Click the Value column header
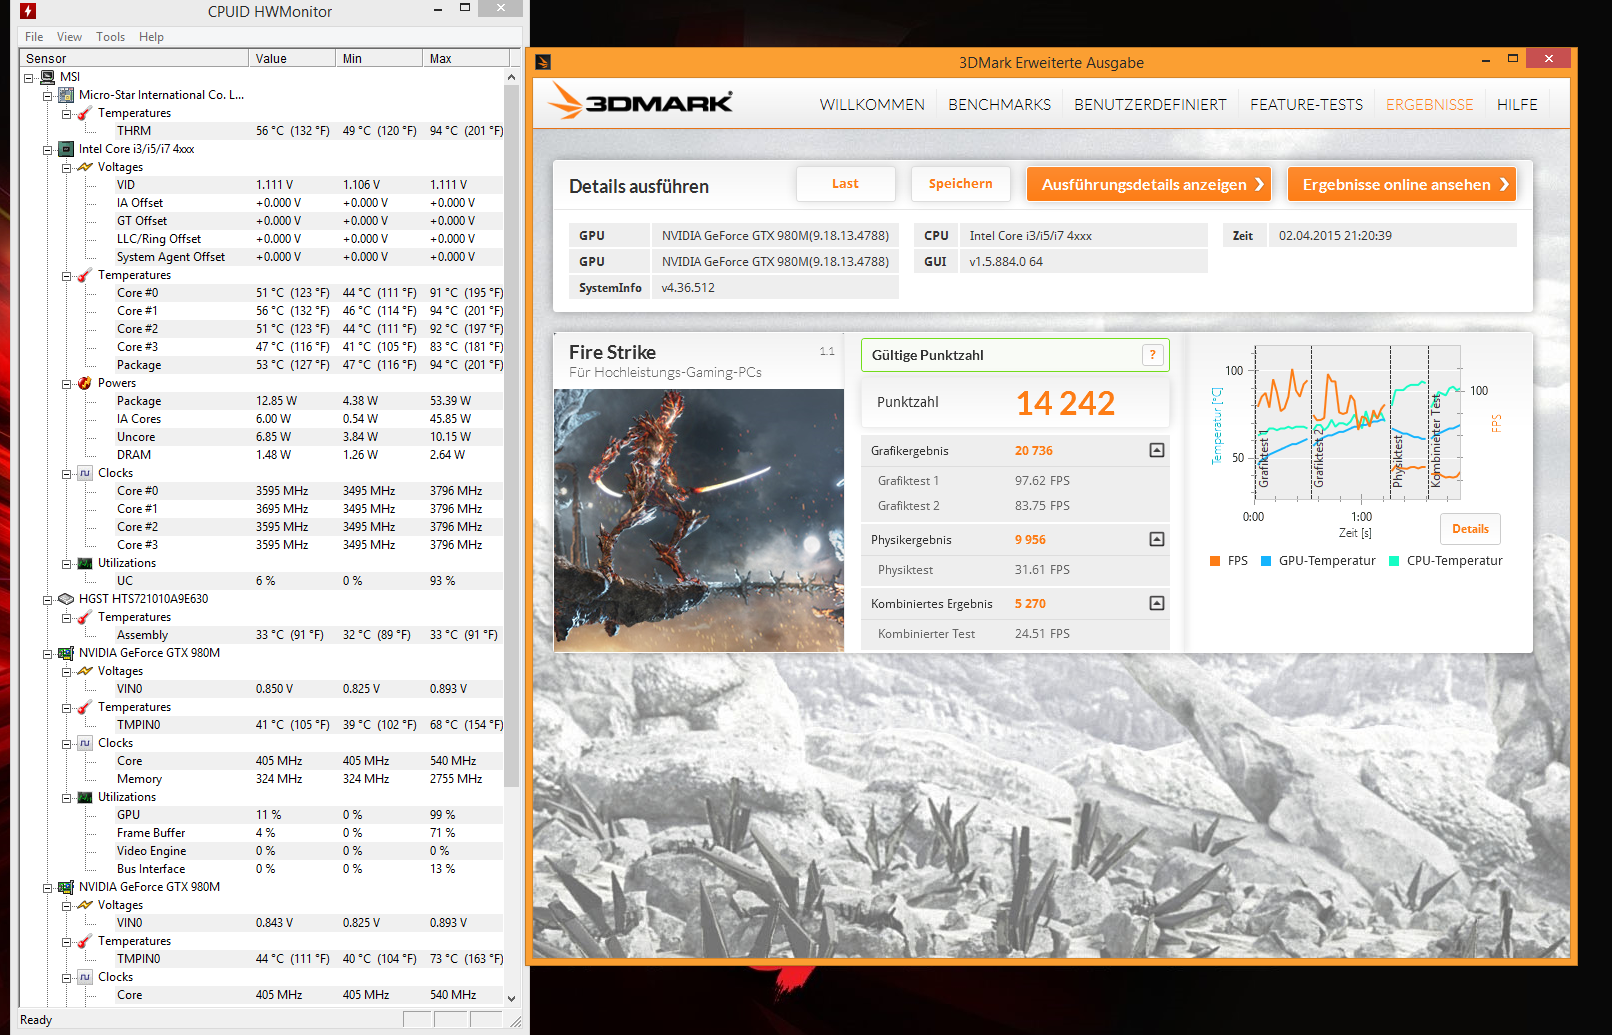This screenshot has width=1612, height=1035. pyautogui.click(x=292, y=58)
